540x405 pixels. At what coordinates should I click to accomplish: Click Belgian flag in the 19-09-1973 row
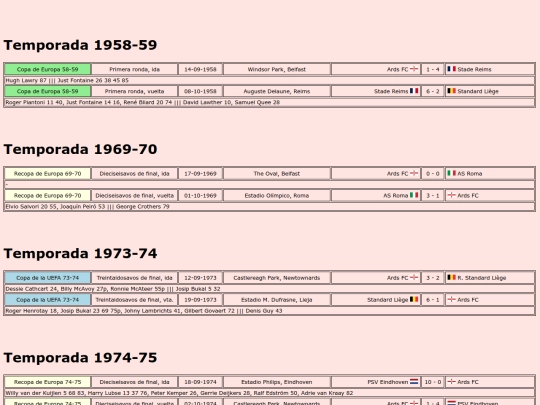click(414, 300)
